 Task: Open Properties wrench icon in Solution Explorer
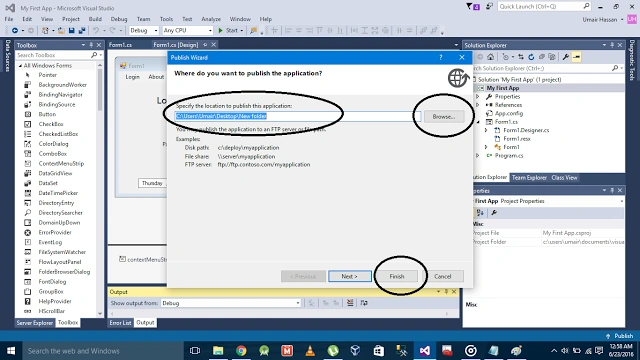[x=566, y=57]
